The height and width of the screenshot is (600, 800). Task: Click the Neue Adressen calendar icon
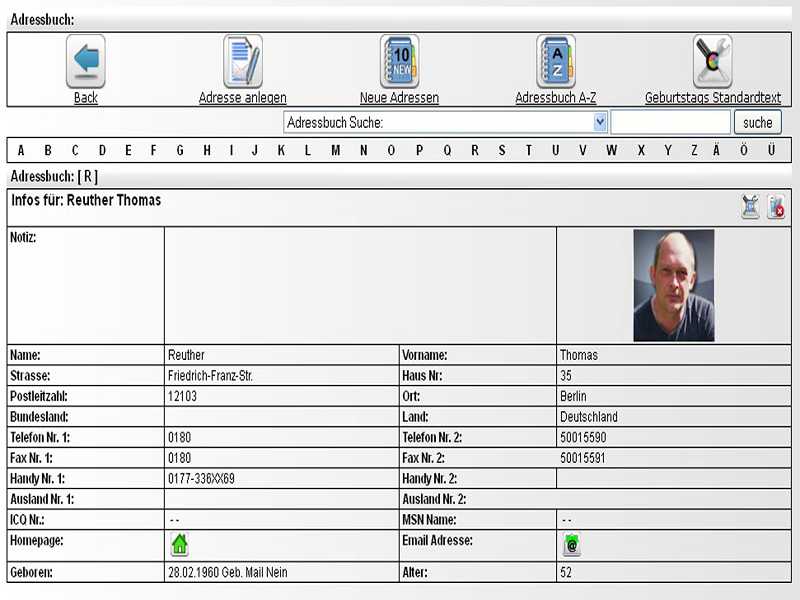pyautogui.click(x=399, y=62)
